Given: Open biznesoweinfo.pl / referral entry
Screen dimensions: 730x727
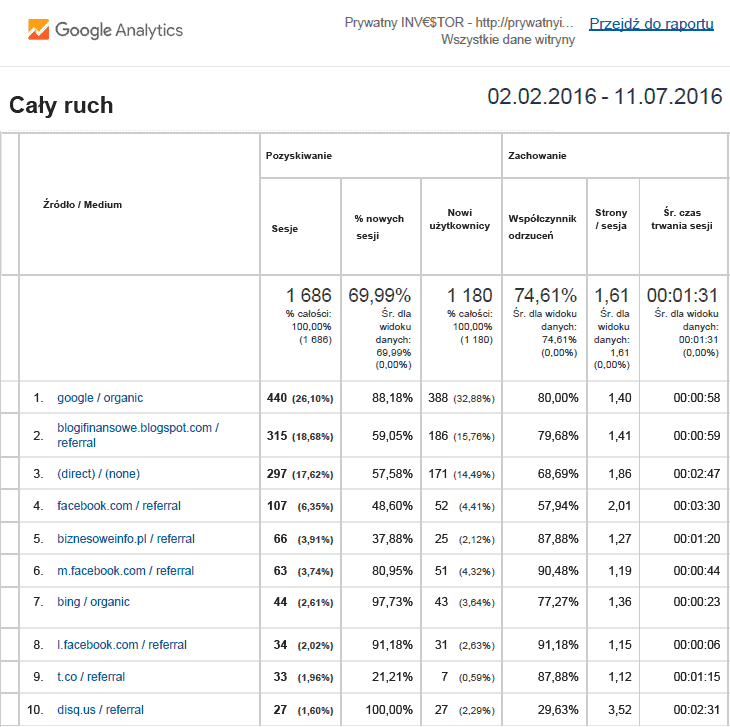Looking at the screenshot, I should point(125,539).
